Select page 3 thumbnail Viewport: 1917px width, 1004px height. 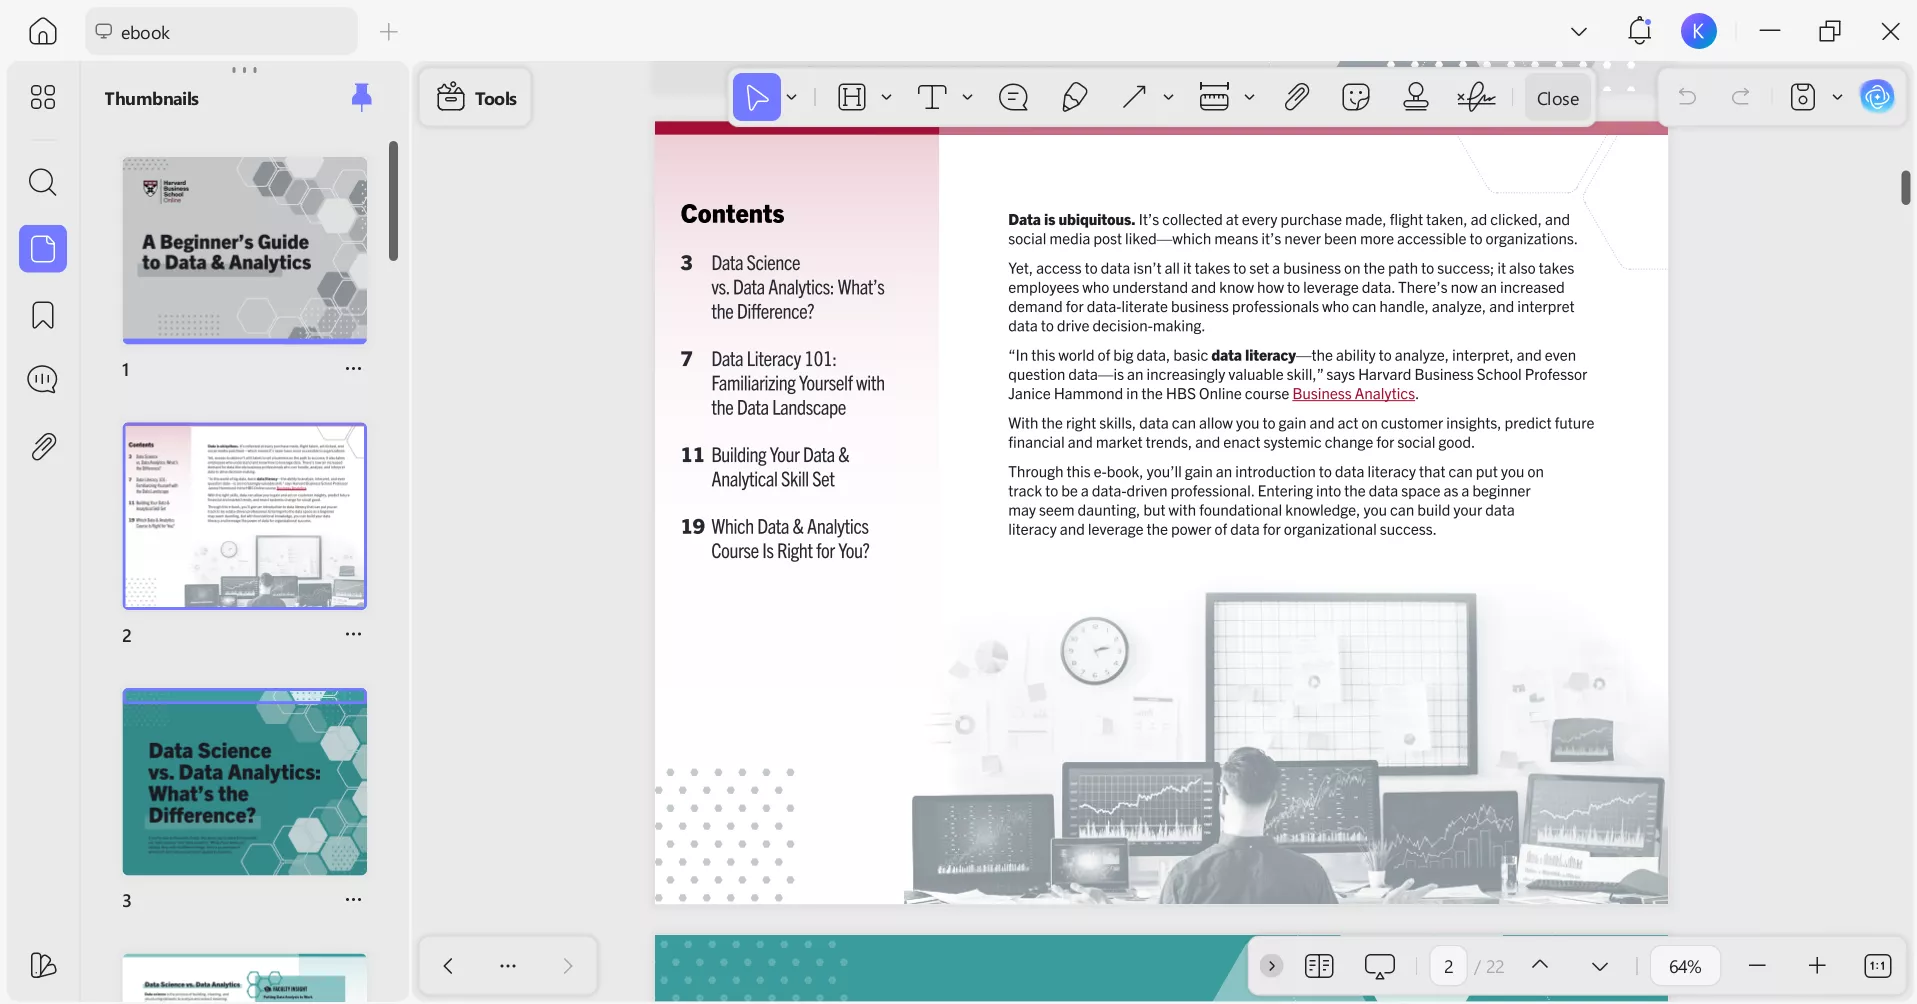(245, 782)
